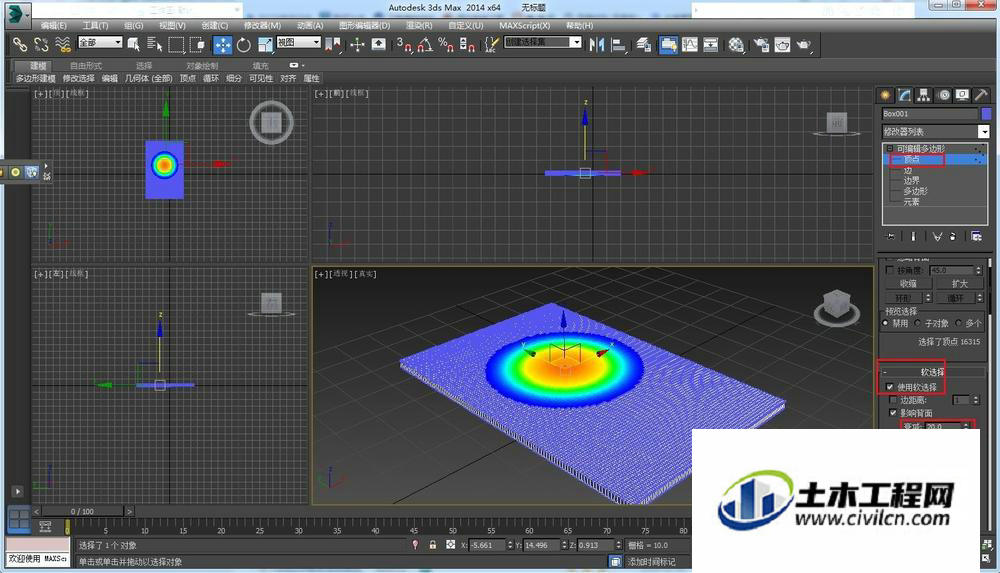Open Render Setup teapot icon
The image size is (1000, 573).
(761, 44)
